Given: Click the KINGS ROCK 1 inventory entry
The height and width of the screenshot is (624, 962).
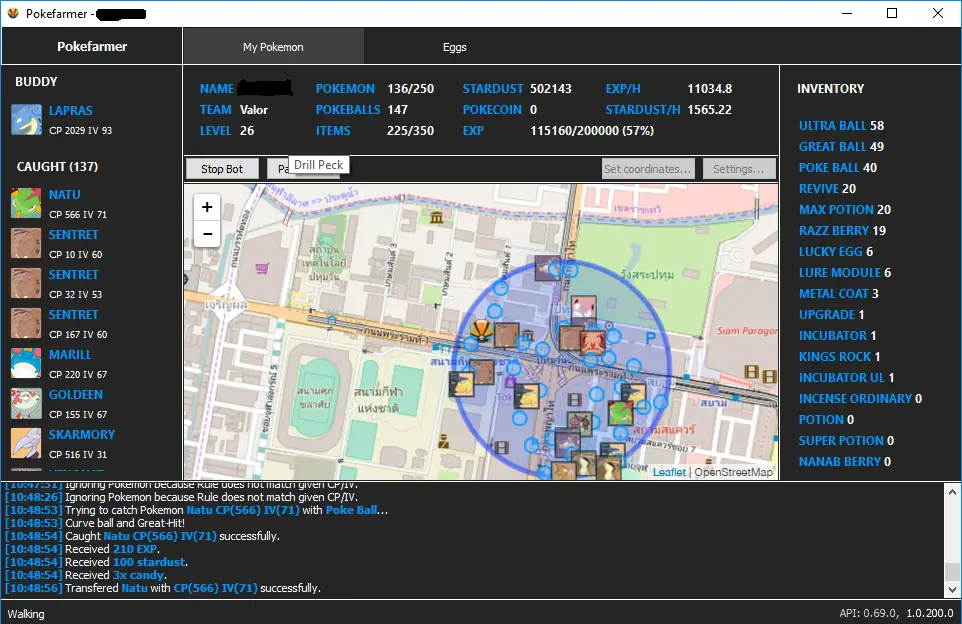Looking at the screenshot, I should tap(839, 356).
